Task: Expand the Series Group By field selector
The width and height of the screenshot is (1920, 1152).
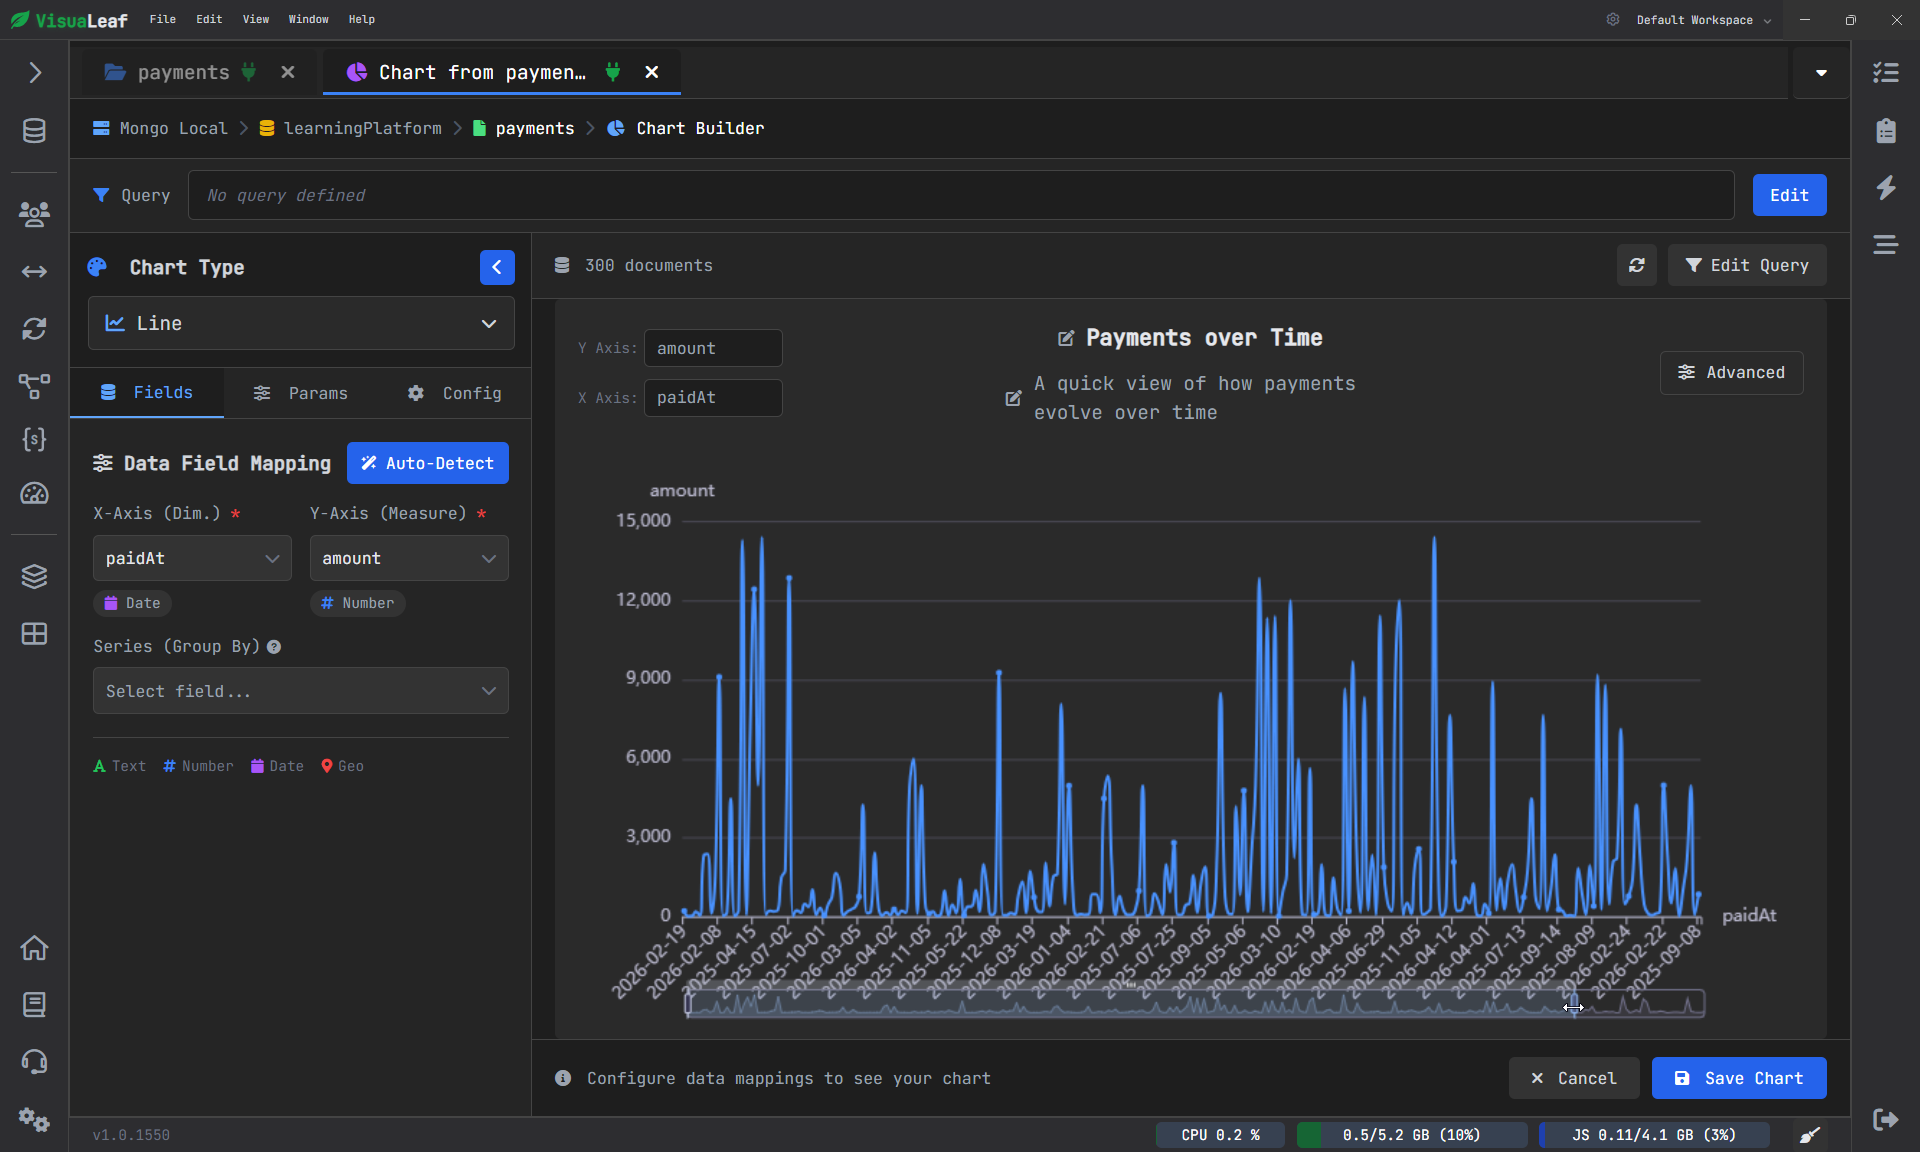Action: point(299,691)
